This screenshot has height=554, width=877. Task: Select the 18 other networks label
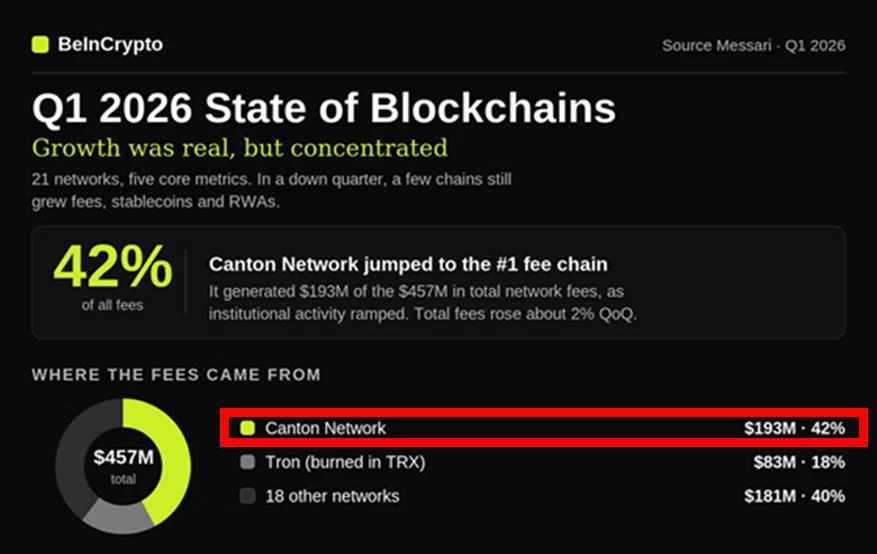pyautogui.click(x=332, y=496)
